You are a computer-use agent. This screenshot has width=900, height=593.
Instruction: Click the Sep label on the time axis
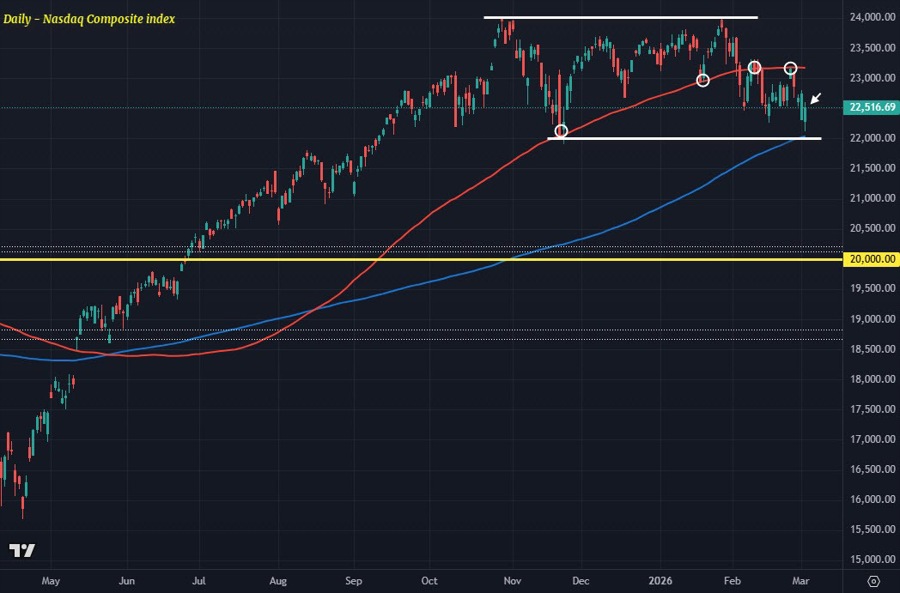(x=353, y=579)
